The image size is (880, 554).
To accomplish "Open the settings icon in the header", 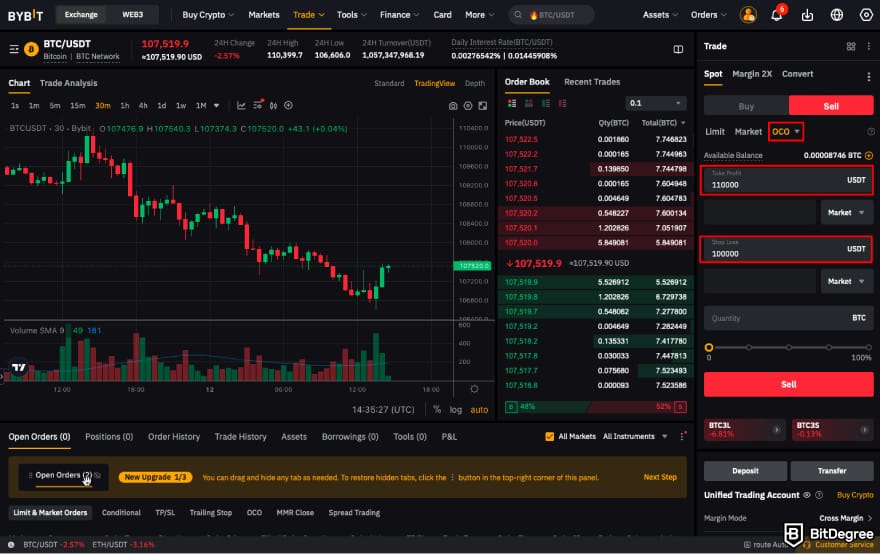I will pos(866,15).
